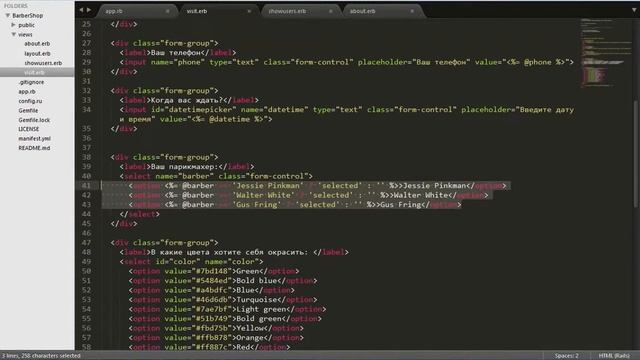Collapse the views folder arrow
640x360 pixels.
pyautogui.click(x=13, y=35)
